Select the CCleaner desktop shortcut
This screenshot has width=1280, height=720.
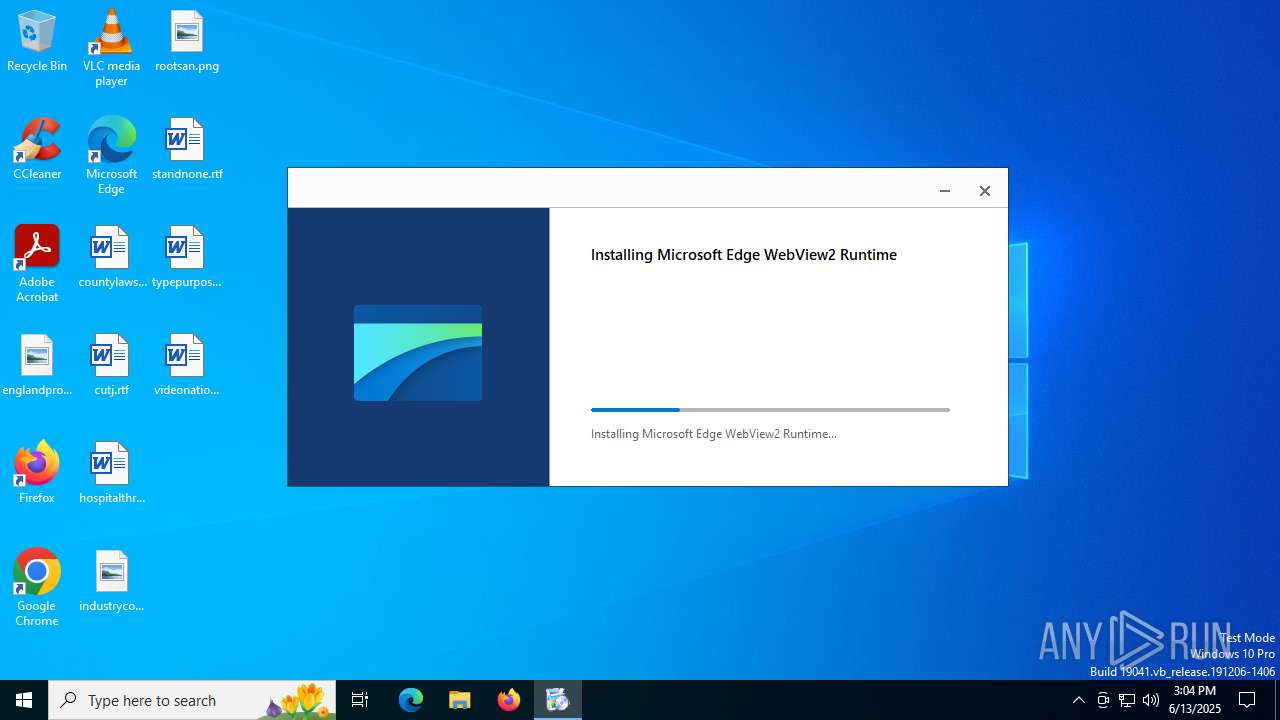[x=37, y=150]
